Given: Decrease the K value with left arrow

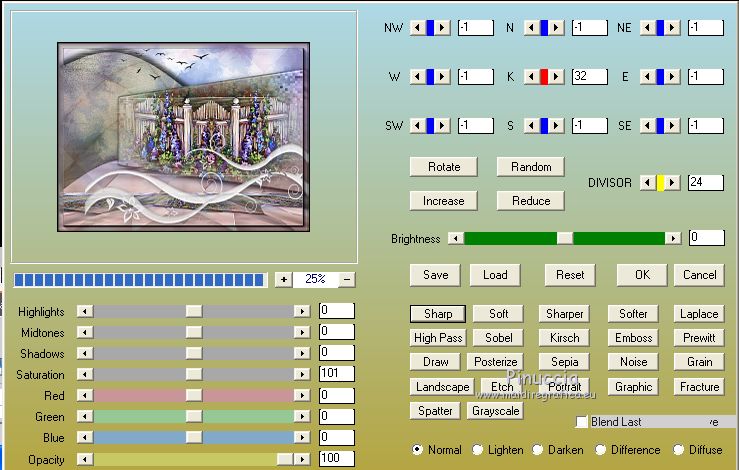Looking at the screenshot, I should [x=531, y=77].
